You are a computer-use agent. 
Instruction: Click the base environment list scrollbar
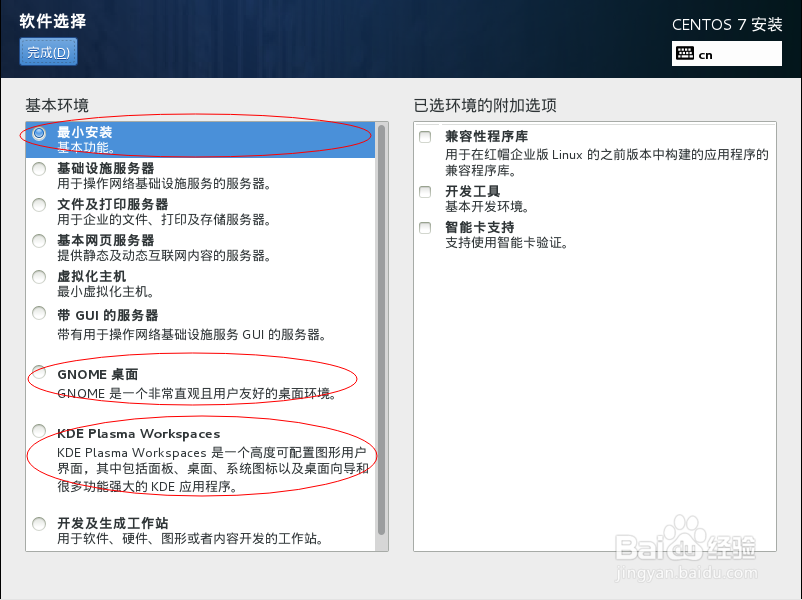pos(381,330)
